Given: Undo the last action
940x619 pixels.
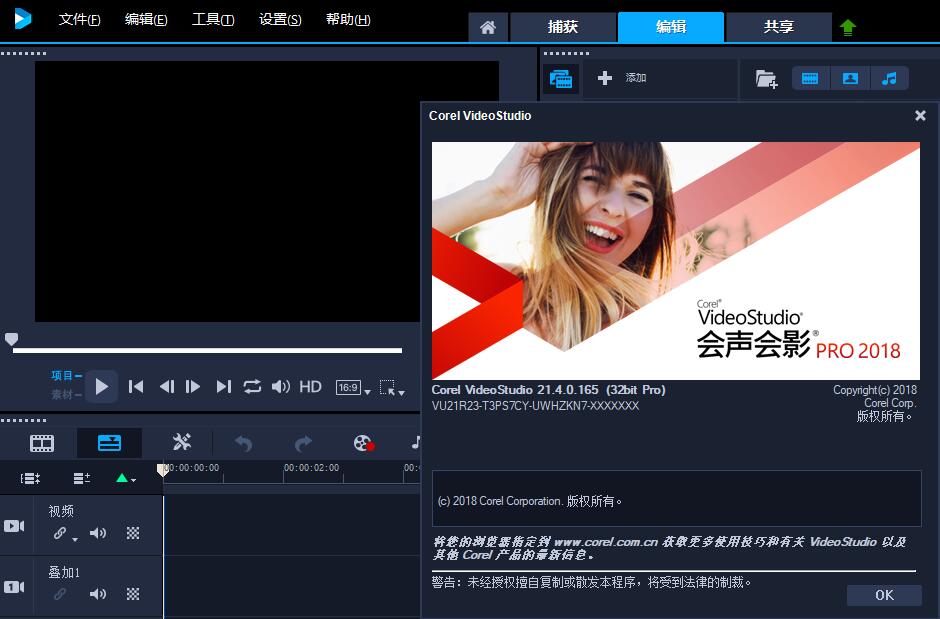Looking at the screenshot, I should [x=243, y=443].
